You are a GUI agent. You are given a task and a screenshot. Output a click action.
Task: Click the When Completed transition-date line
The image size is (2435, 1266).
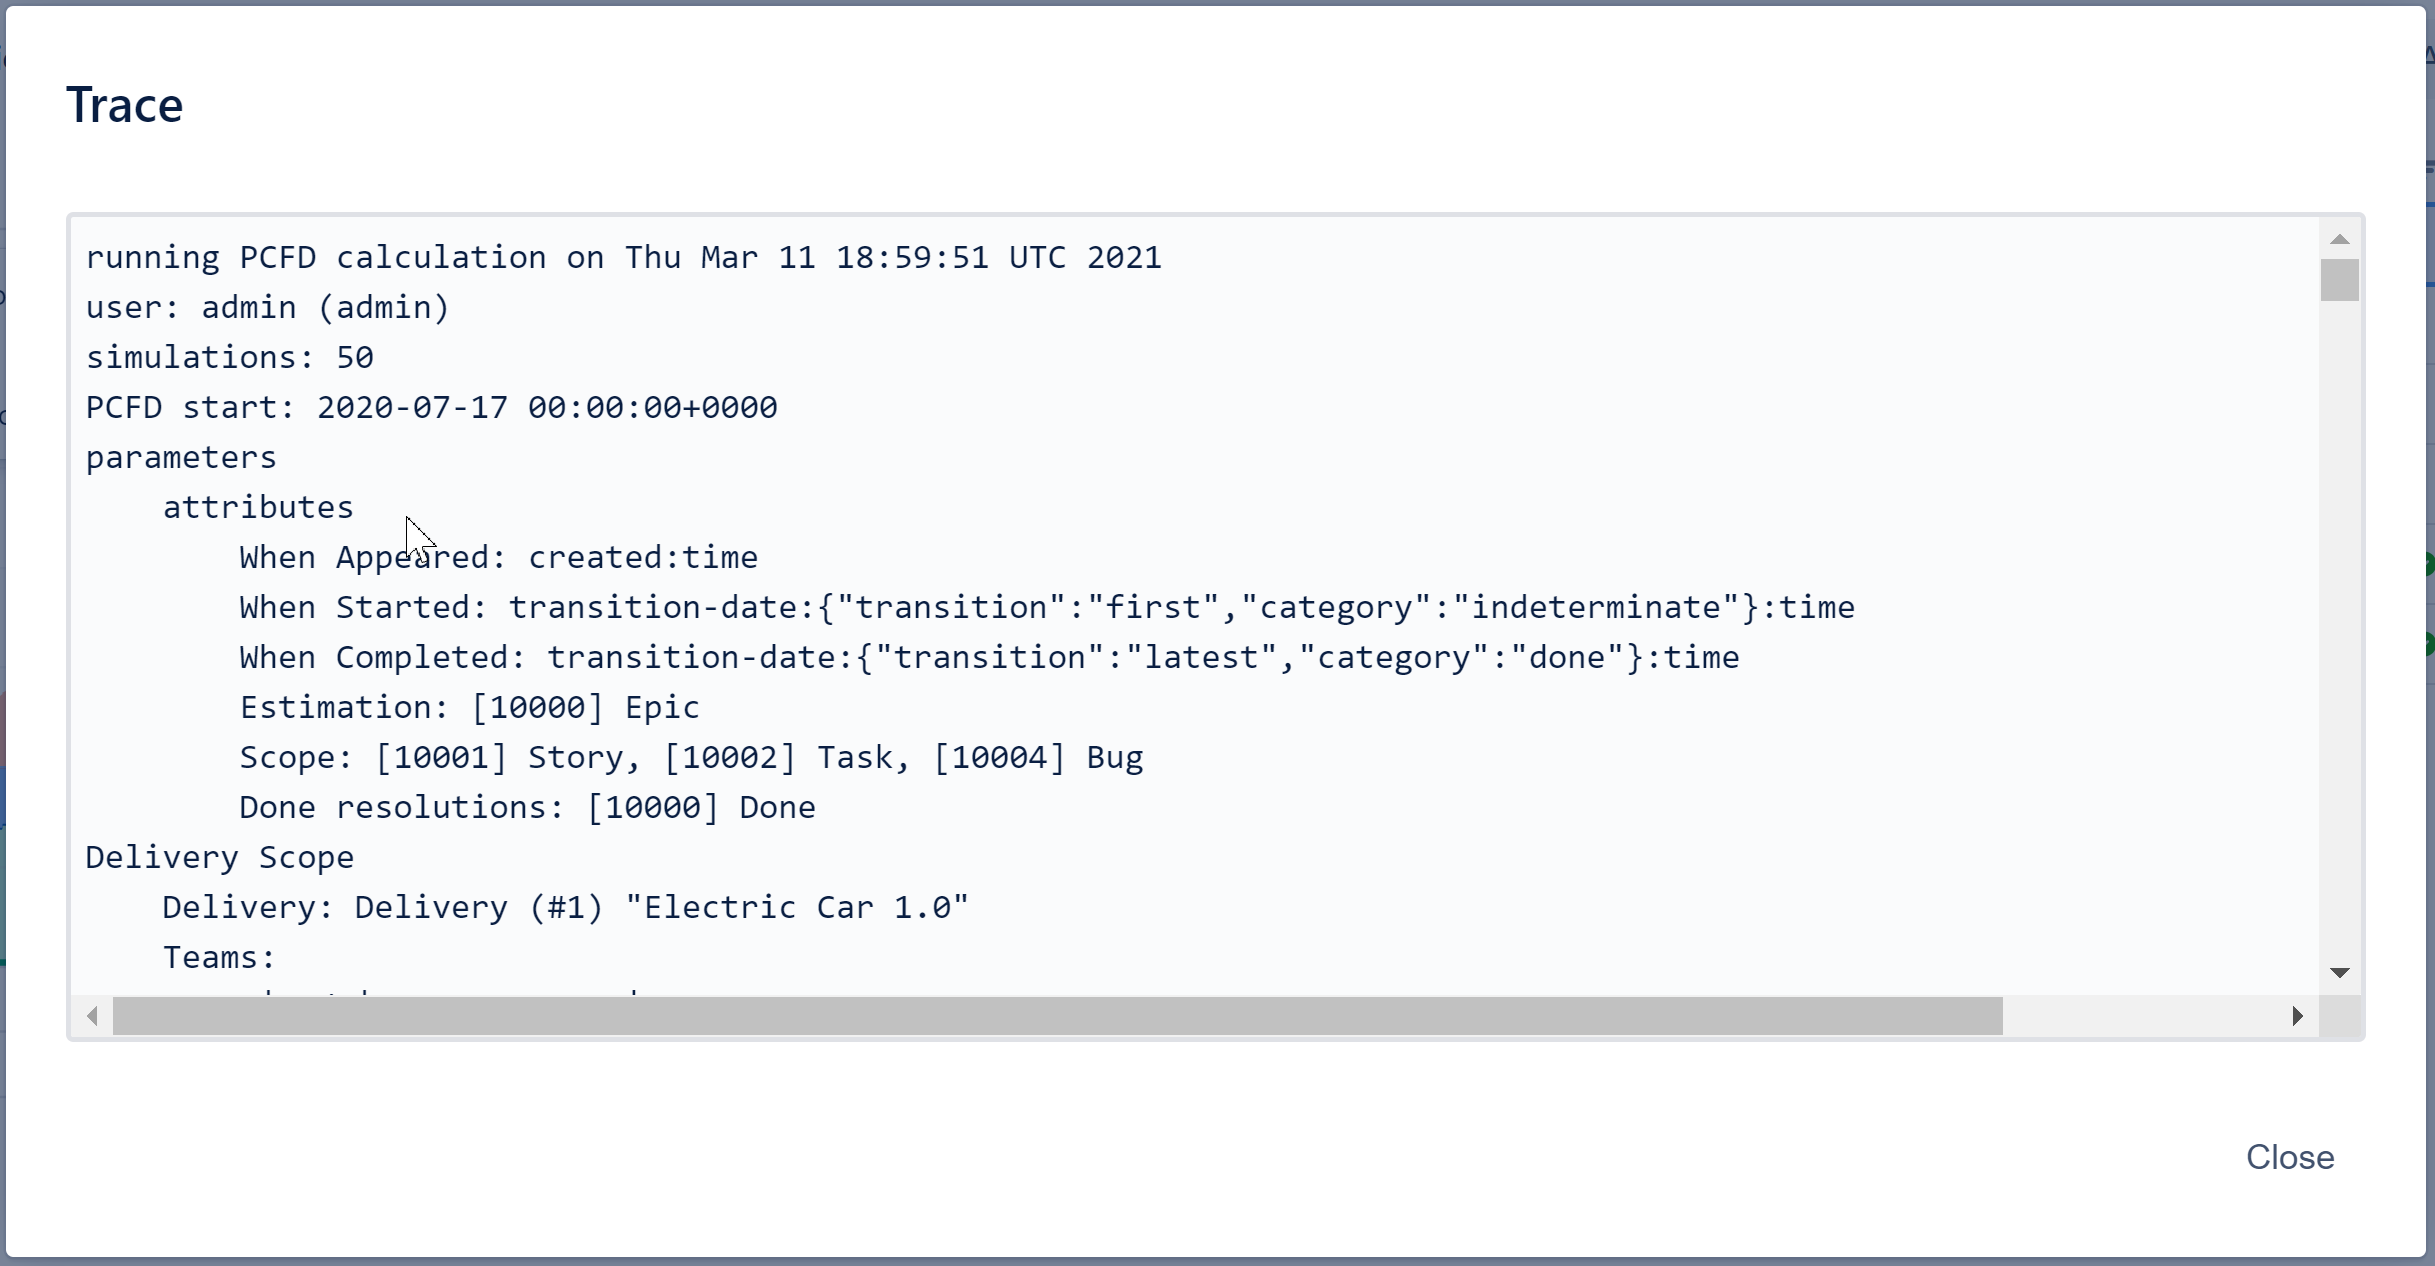click(x=990, y=657)
